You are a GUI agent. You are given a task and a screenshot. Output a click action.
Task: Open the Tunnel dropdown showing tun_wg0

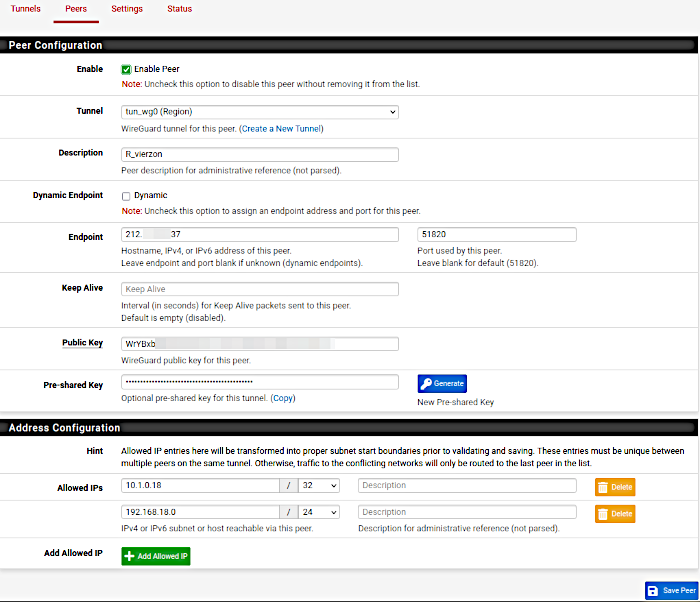tap(259, 112)
